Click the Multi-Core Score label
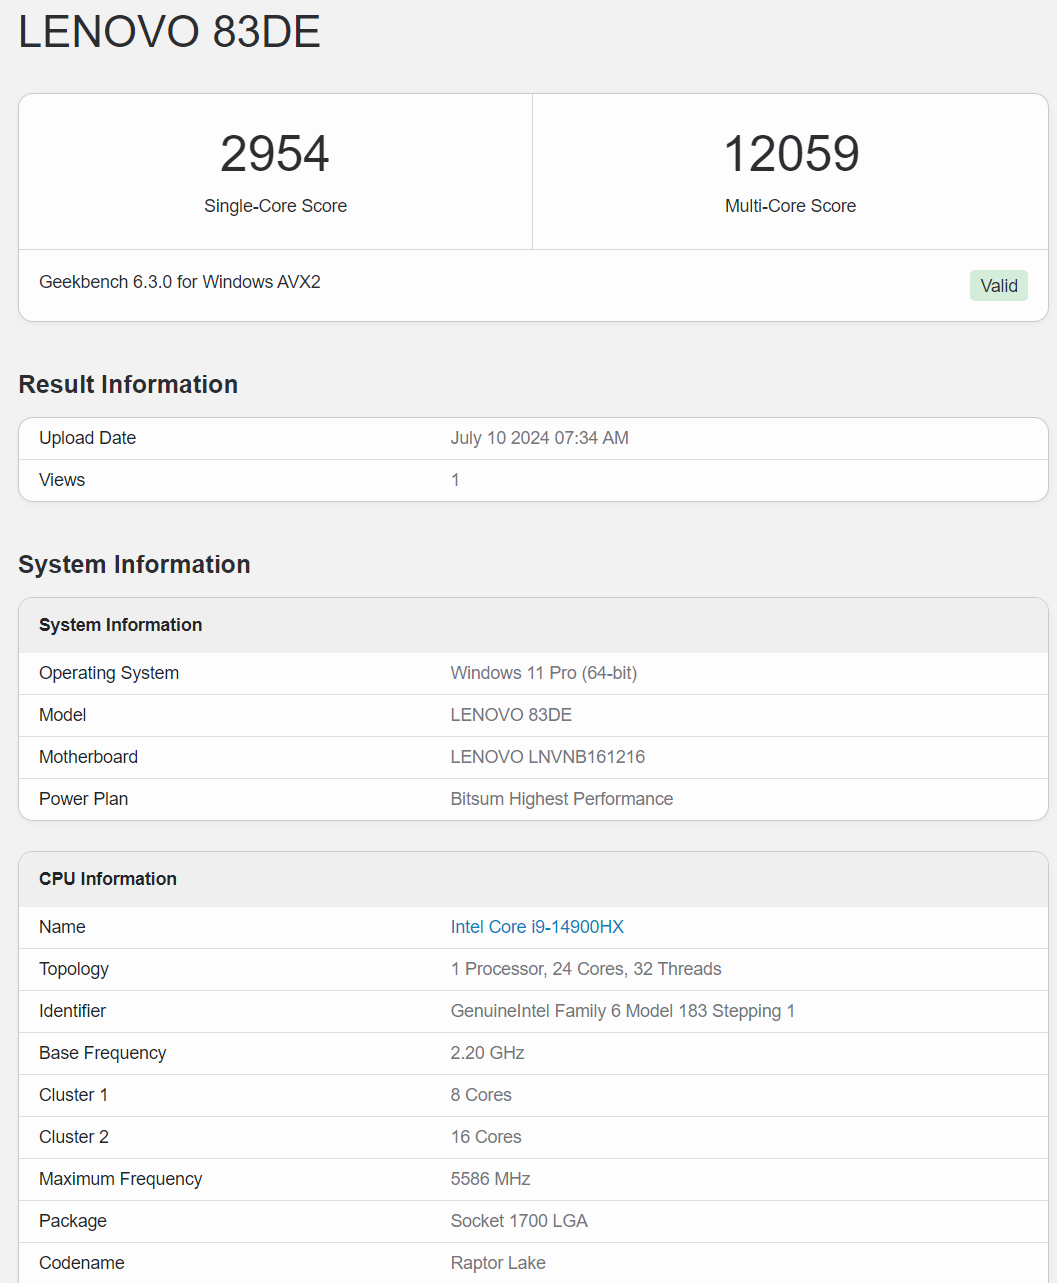 (791, 206)
